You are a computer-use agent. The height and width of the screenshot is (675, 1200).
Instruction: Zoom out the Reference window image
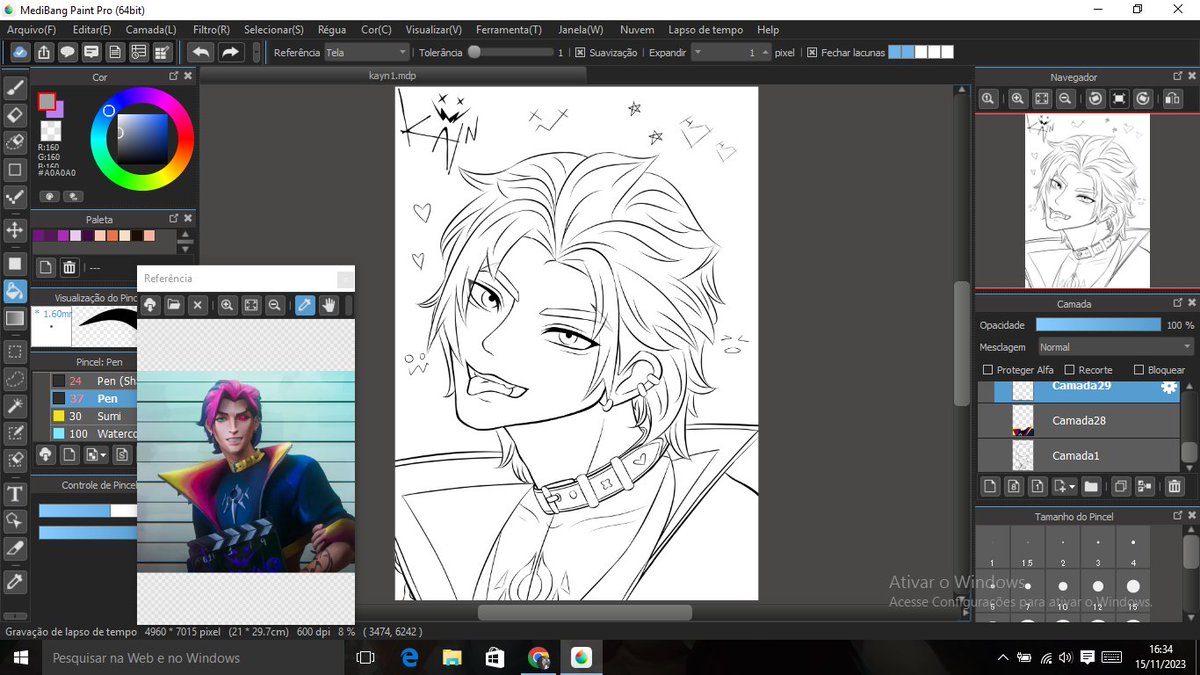pyautogui.click(x=274, y=305)
